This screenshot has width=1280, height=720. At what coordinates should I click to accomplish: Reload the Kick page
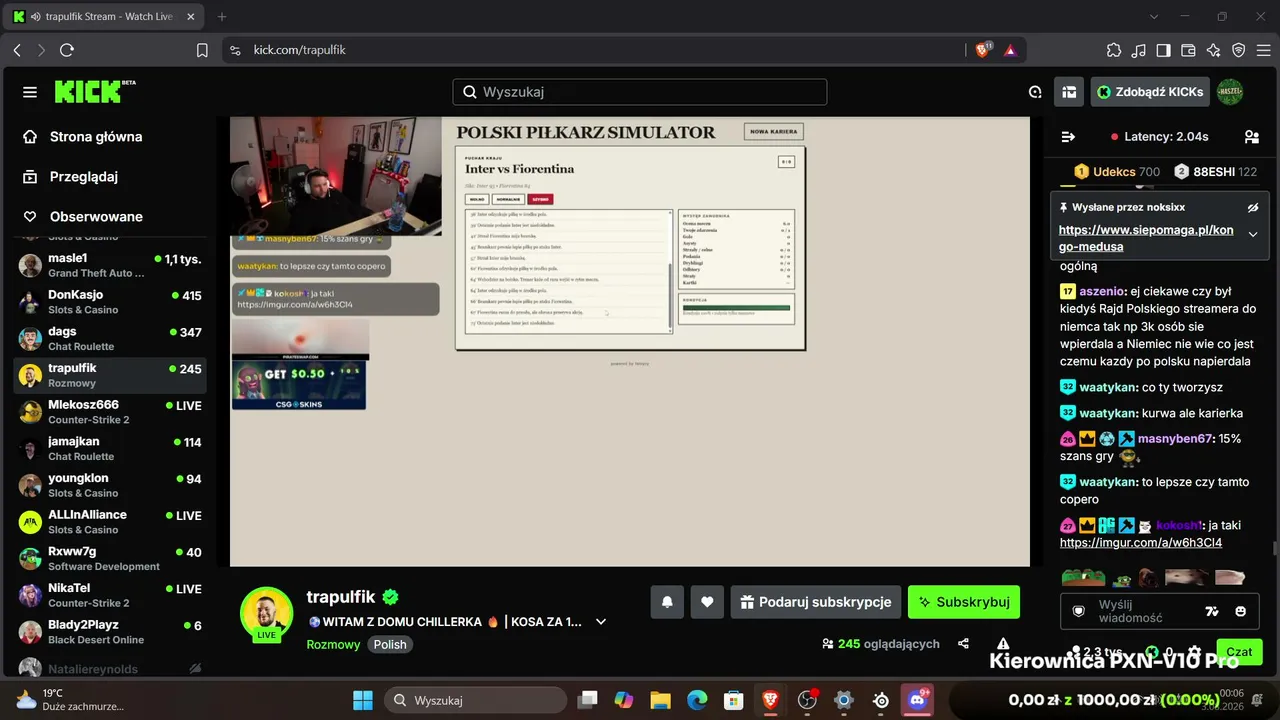point(67,50)
